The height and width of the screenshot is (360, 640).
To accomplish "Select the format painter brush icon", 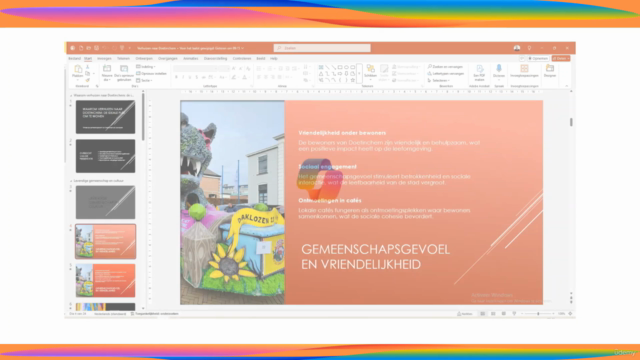I will [88, 80].
